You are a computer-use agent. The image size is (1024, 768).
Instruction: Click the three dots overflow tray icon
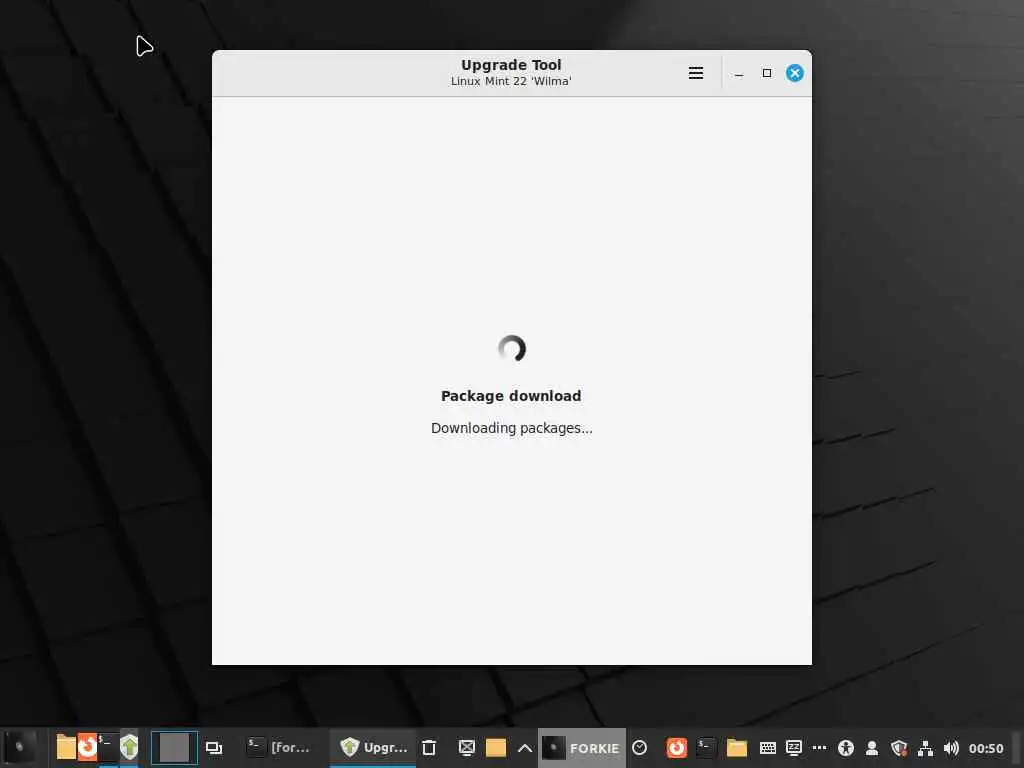820,748
